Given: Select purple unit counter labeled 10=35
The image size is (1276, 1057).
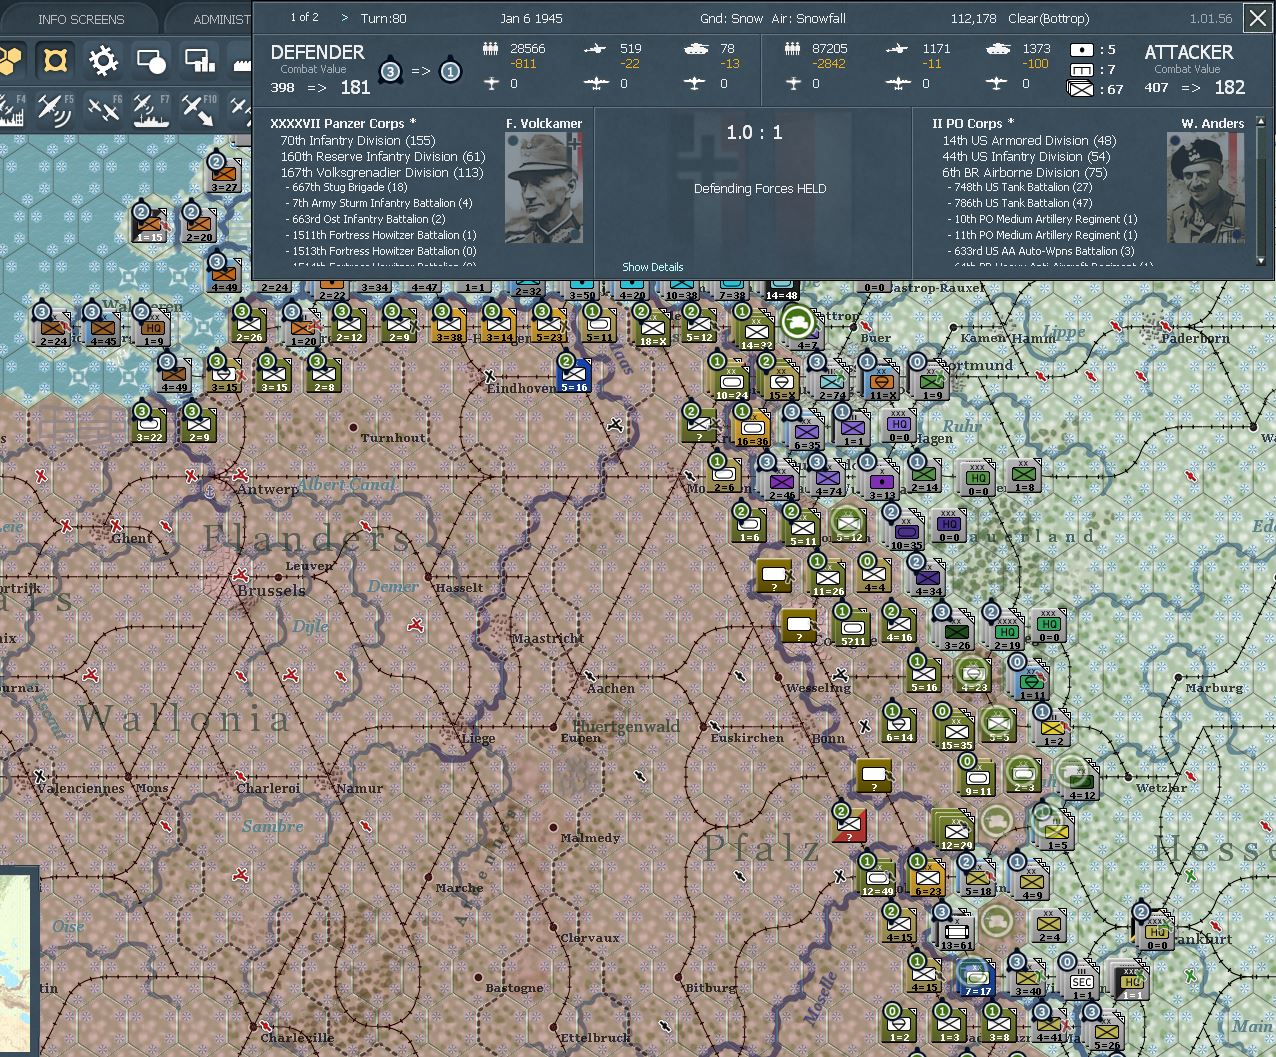Looking at the screenshot, I should pyautogui.click(x=906, y=532).
